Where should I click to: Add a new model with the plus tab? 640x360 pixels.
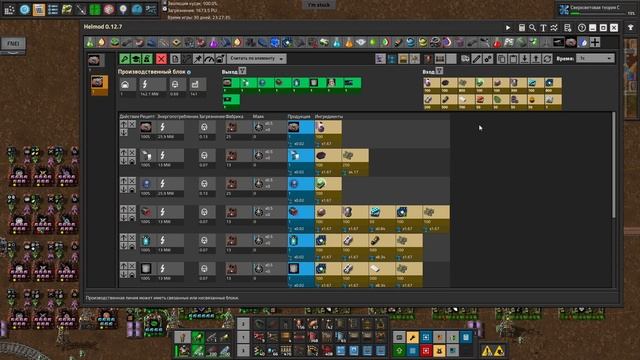coord(595,42)
